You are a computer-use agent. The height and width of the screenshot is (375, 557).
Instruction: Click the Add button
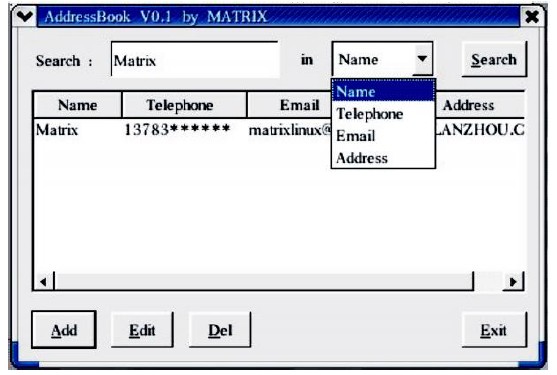click(x=64, y=330)
